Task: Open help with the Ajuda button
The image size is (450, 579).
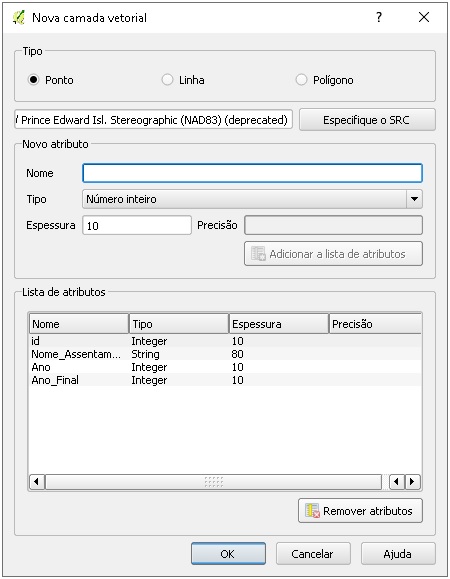Action: coord(398,554)
